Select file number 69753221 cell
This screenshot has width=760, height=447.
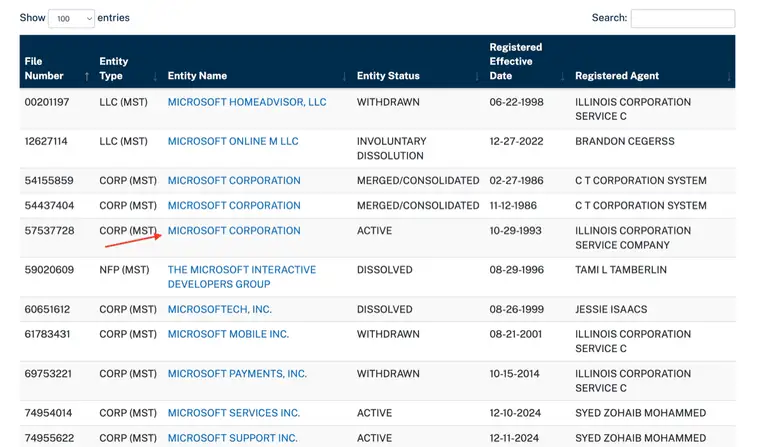pos(48,374)
